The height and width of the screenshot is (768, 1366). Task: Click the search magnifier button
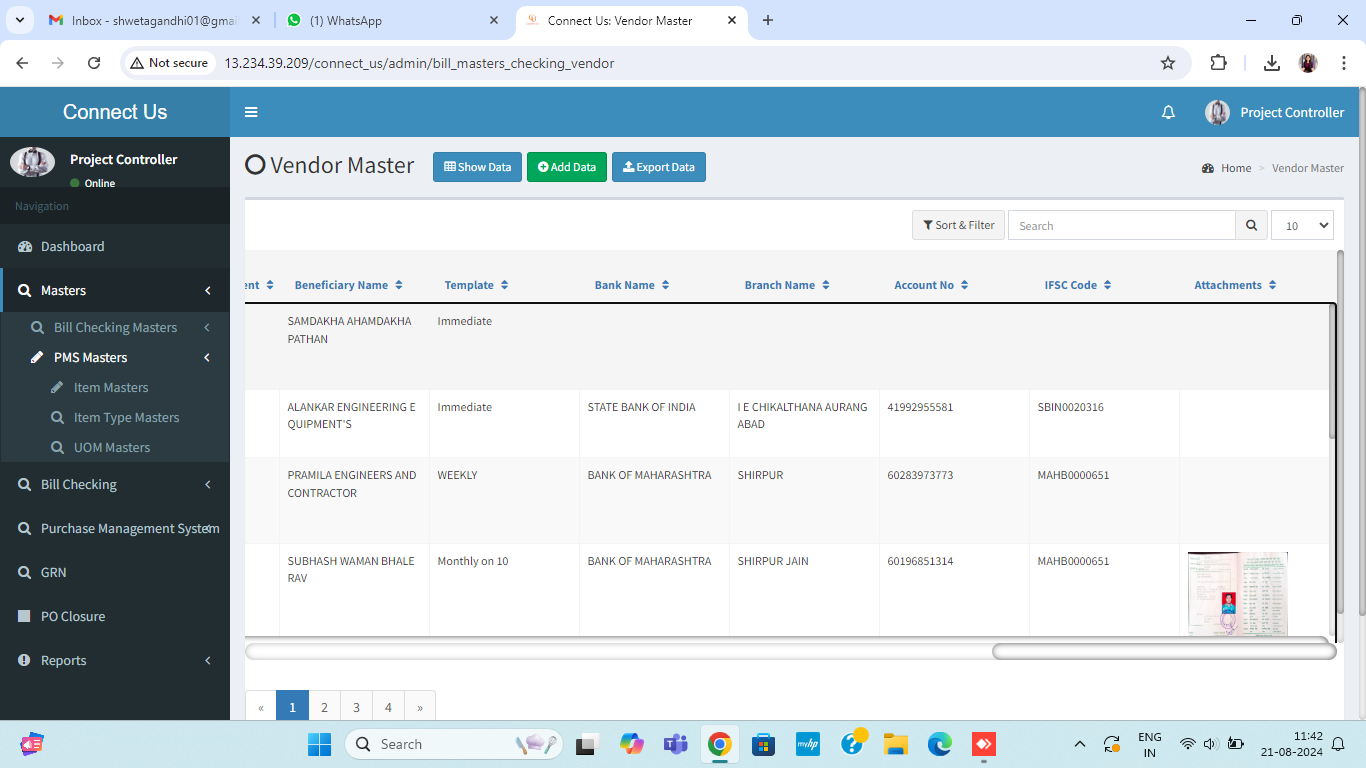point(1251,225)
